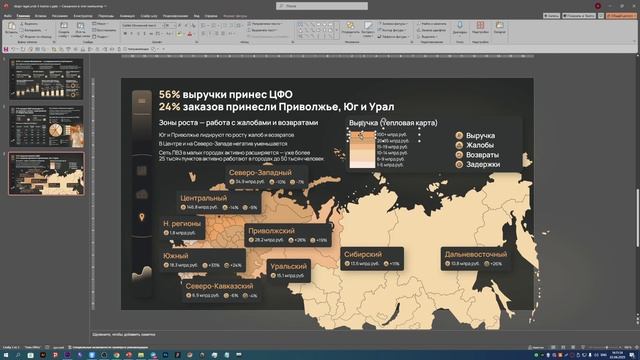Click the Paste (Вставить) clipboard icon

[x=11, y=27]
